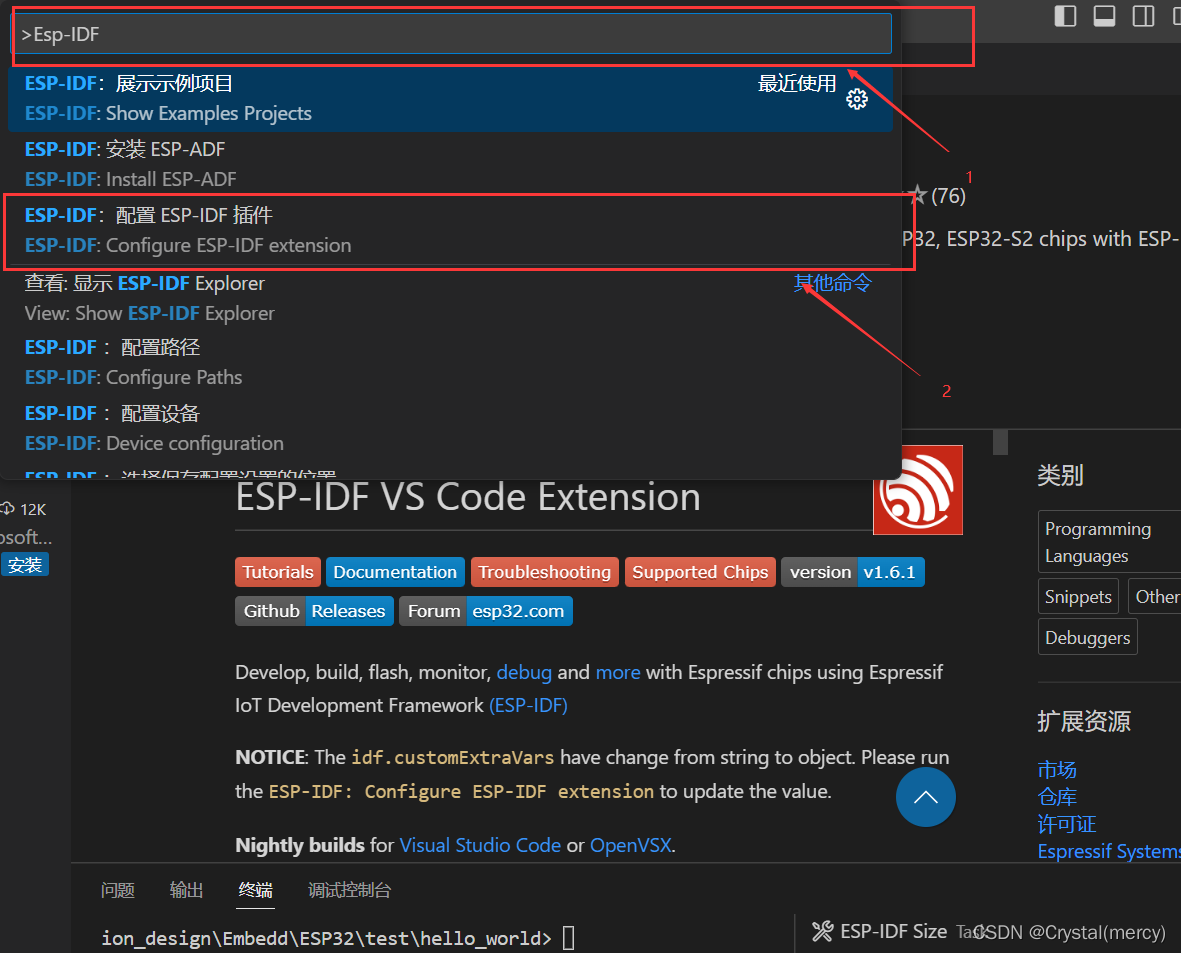Click the scroll-to-top arrow button
The height and width of the screenshot is (953, 1181).
(x=926, y=797)
